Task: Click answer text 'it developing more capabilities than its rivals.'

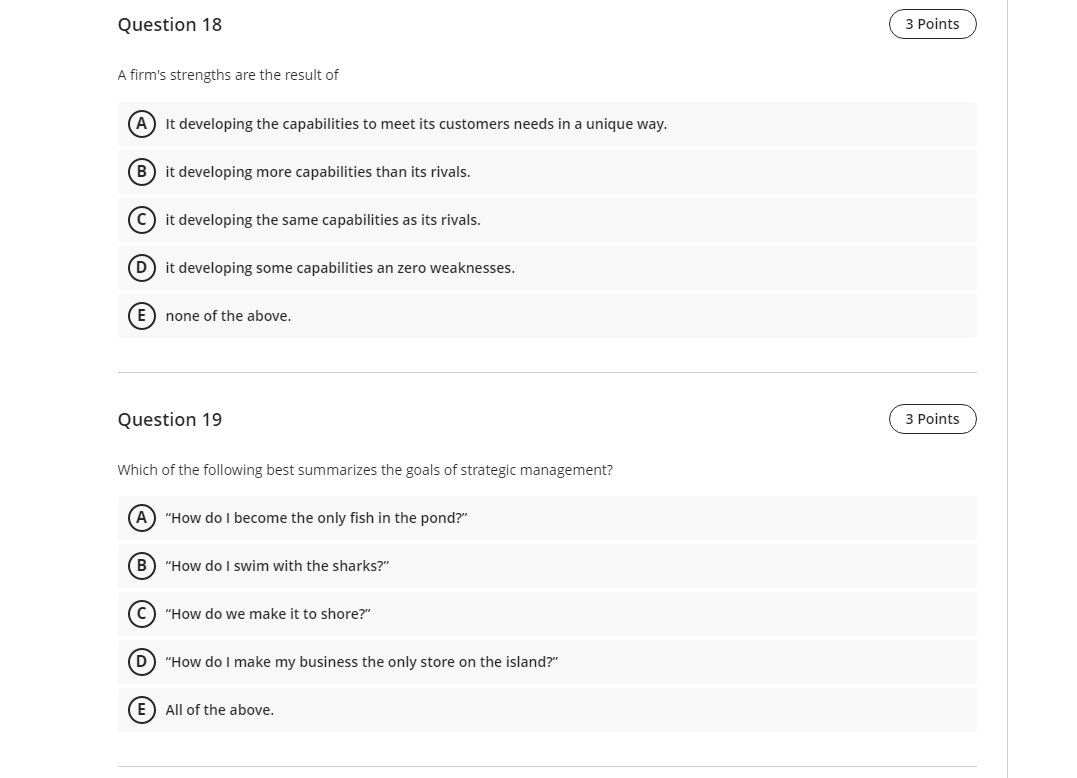Action: coord(318,172)
